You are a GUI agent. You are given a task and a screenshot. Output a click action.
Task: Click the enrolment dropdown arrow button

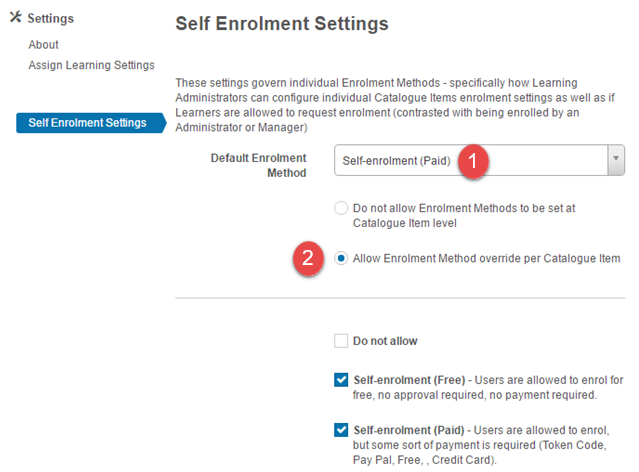(616, 159)
